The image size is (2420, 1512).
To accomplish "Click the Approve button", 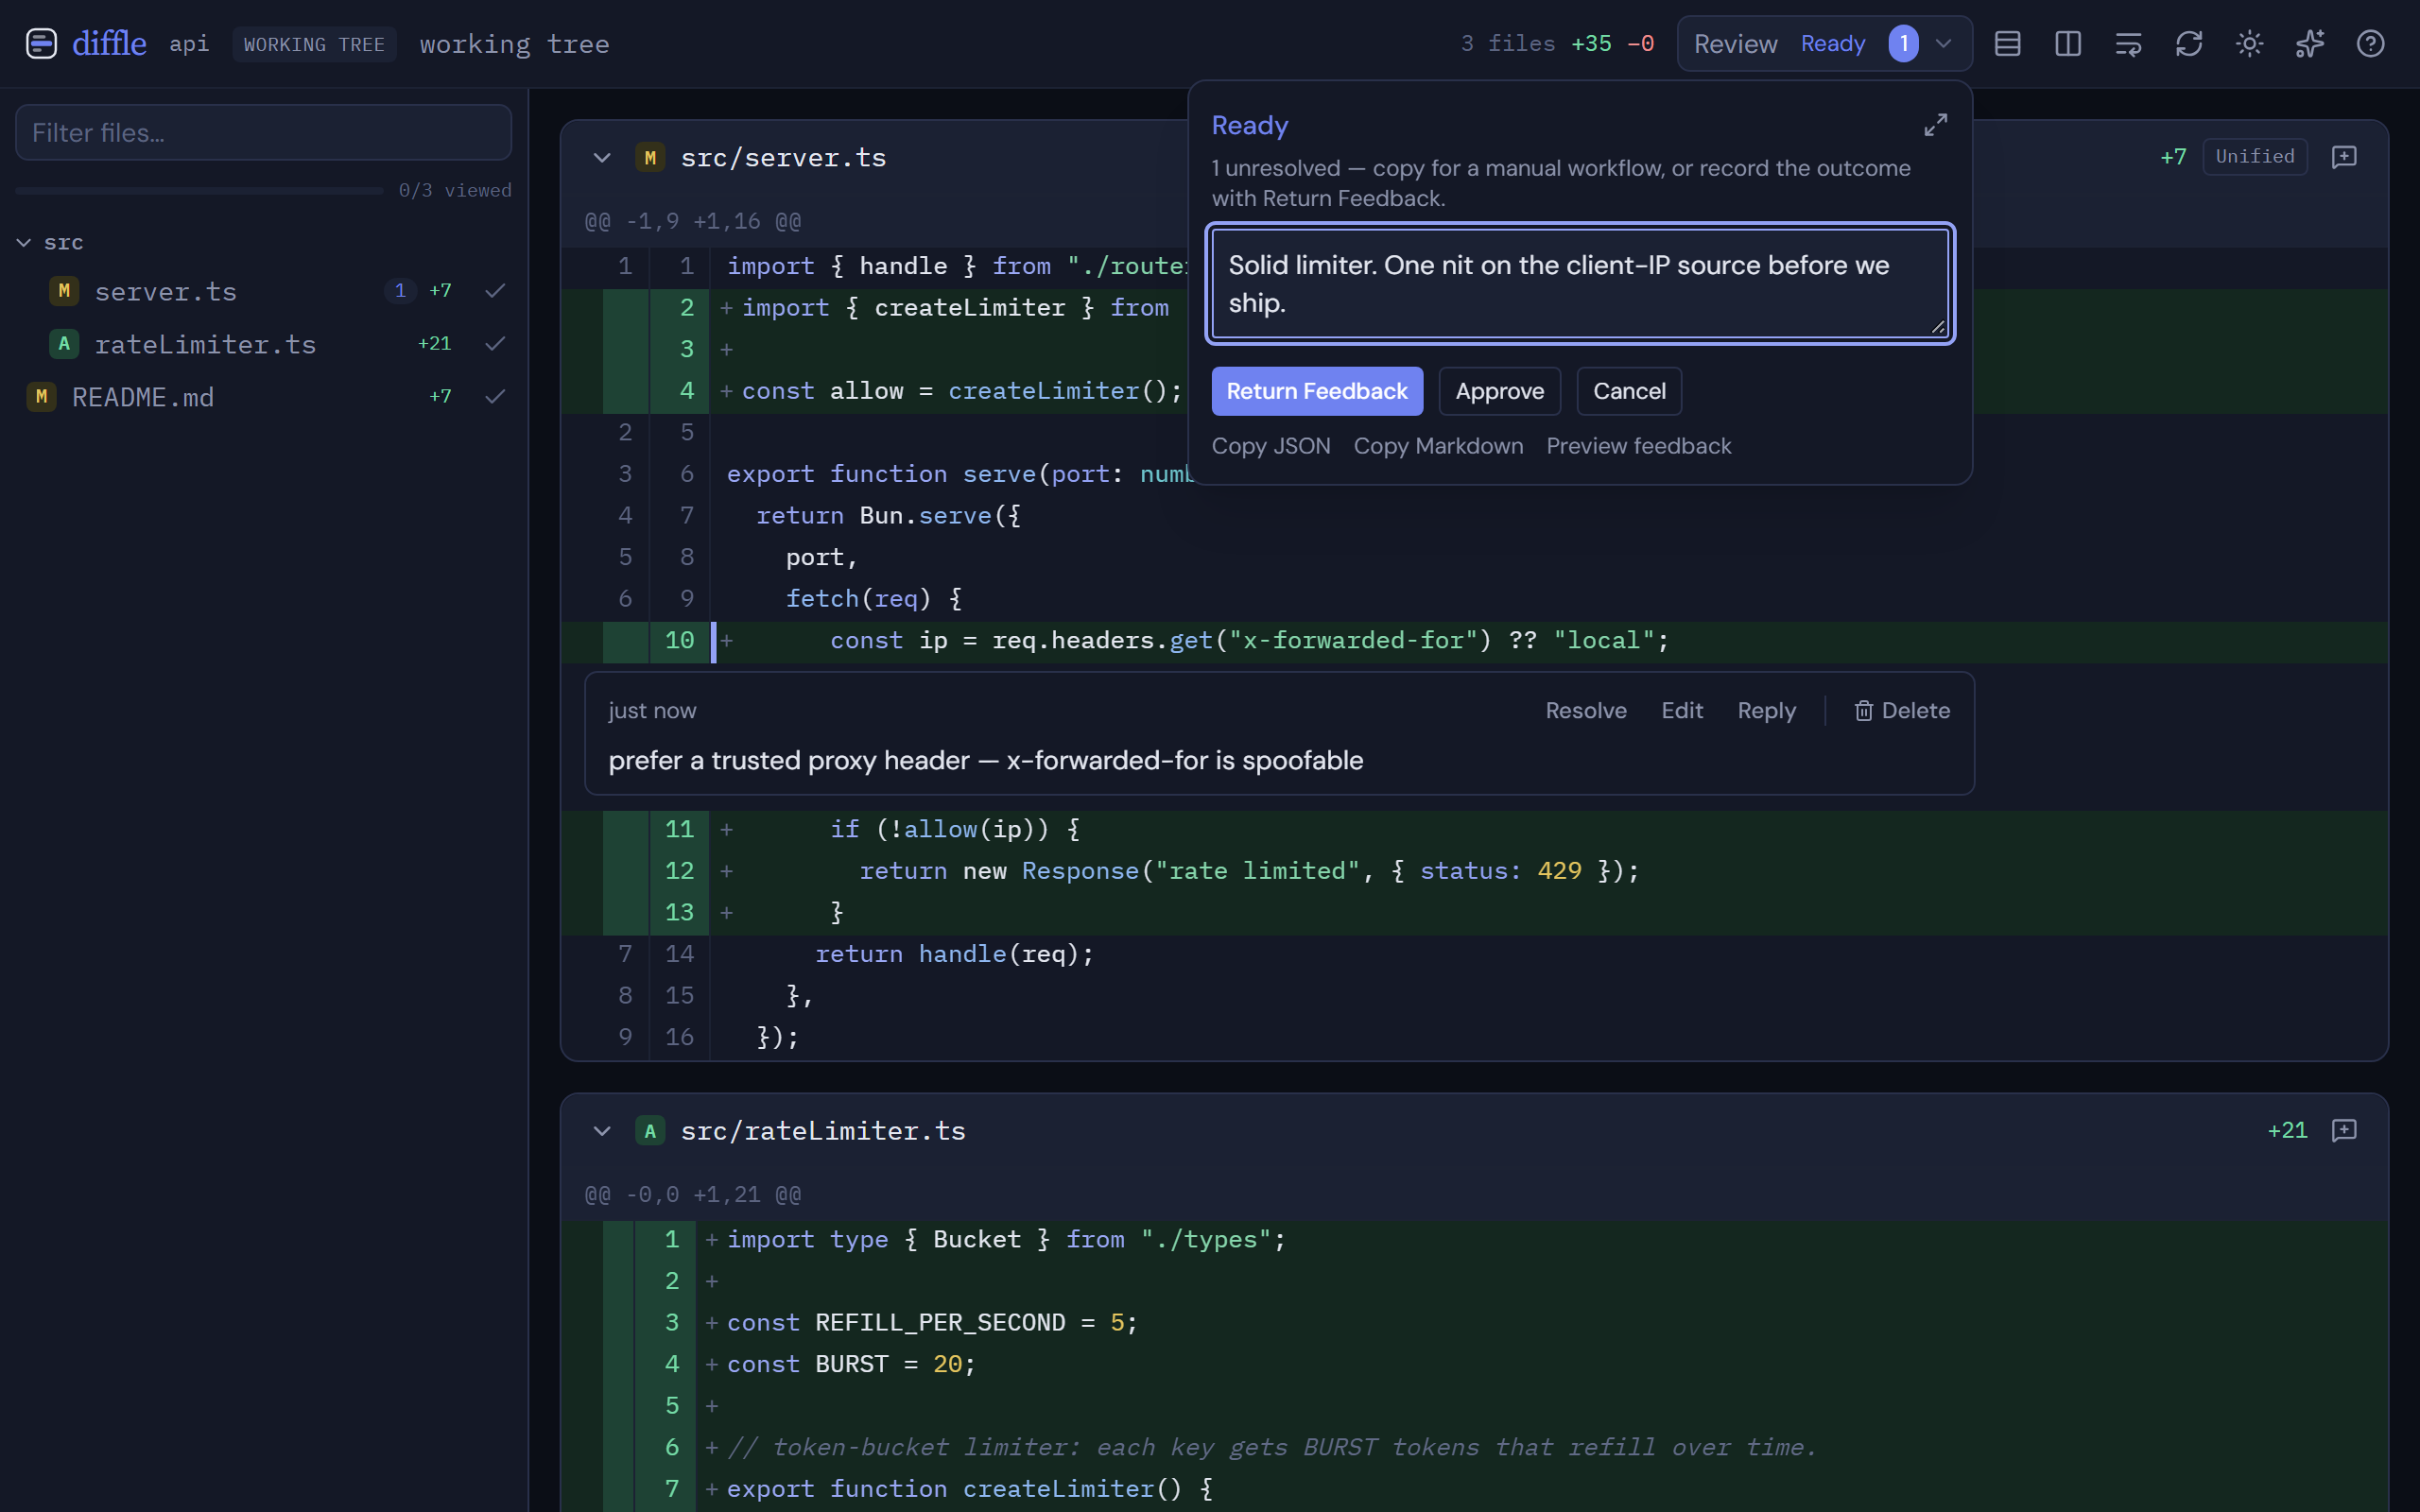I will point(1499,391).
